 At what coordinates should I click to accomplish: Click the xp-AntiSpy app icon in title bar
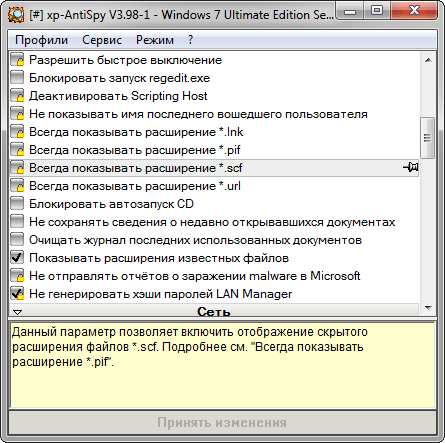coord(16,15)
